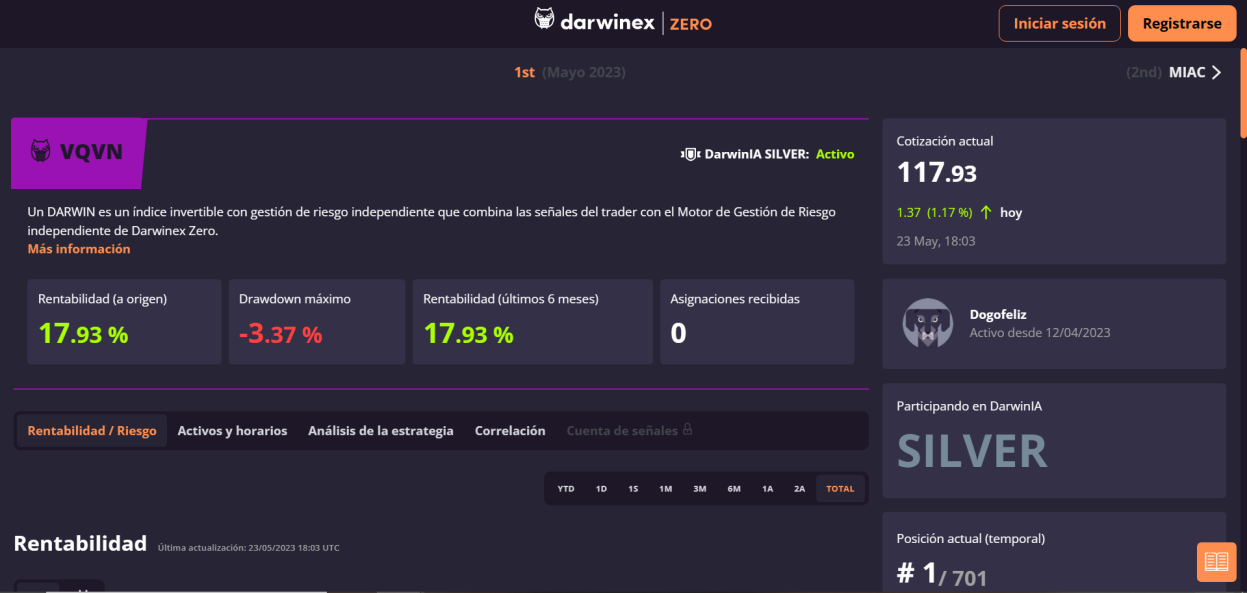This screenshot has width=1247, height=593.
Task: Click Iniciar sesión button
Action: [x=1059, y=23]
